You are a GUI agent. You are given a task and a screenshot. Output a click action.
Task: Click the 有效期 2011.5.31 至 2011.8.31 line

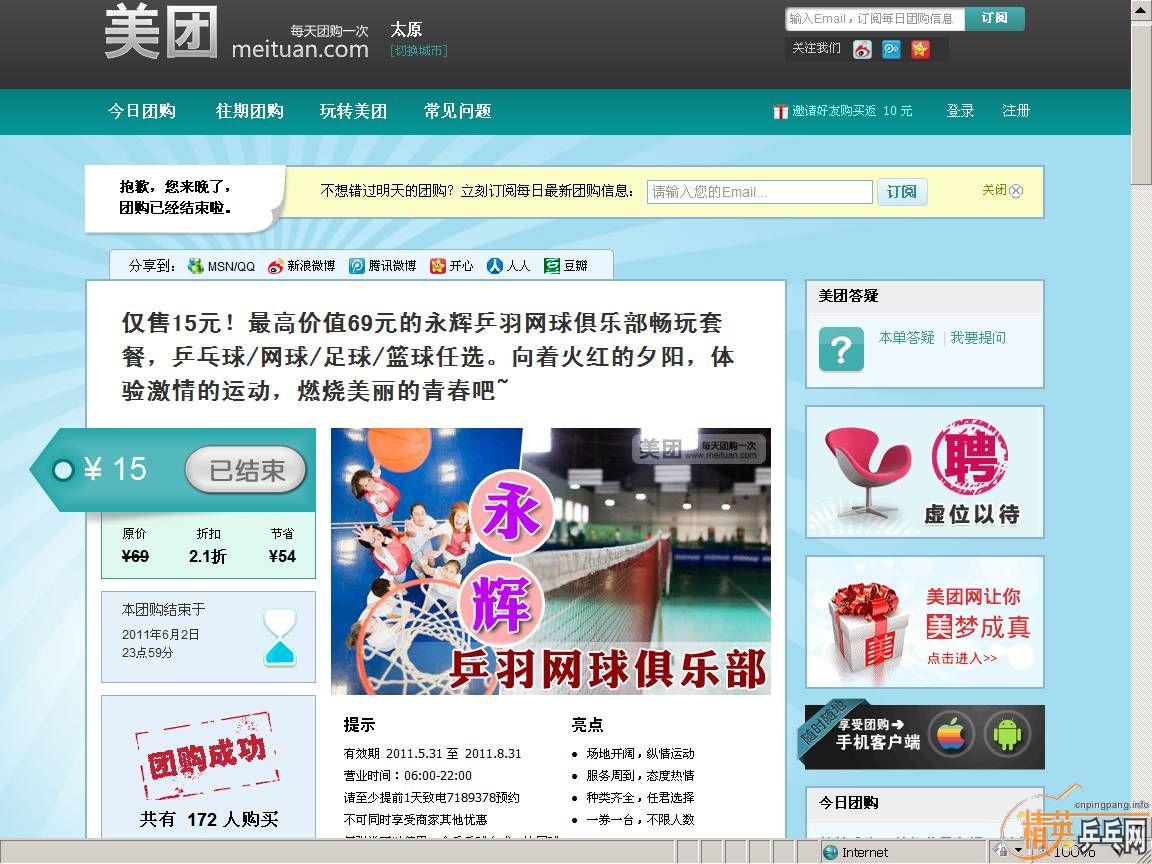pos(432,754)
